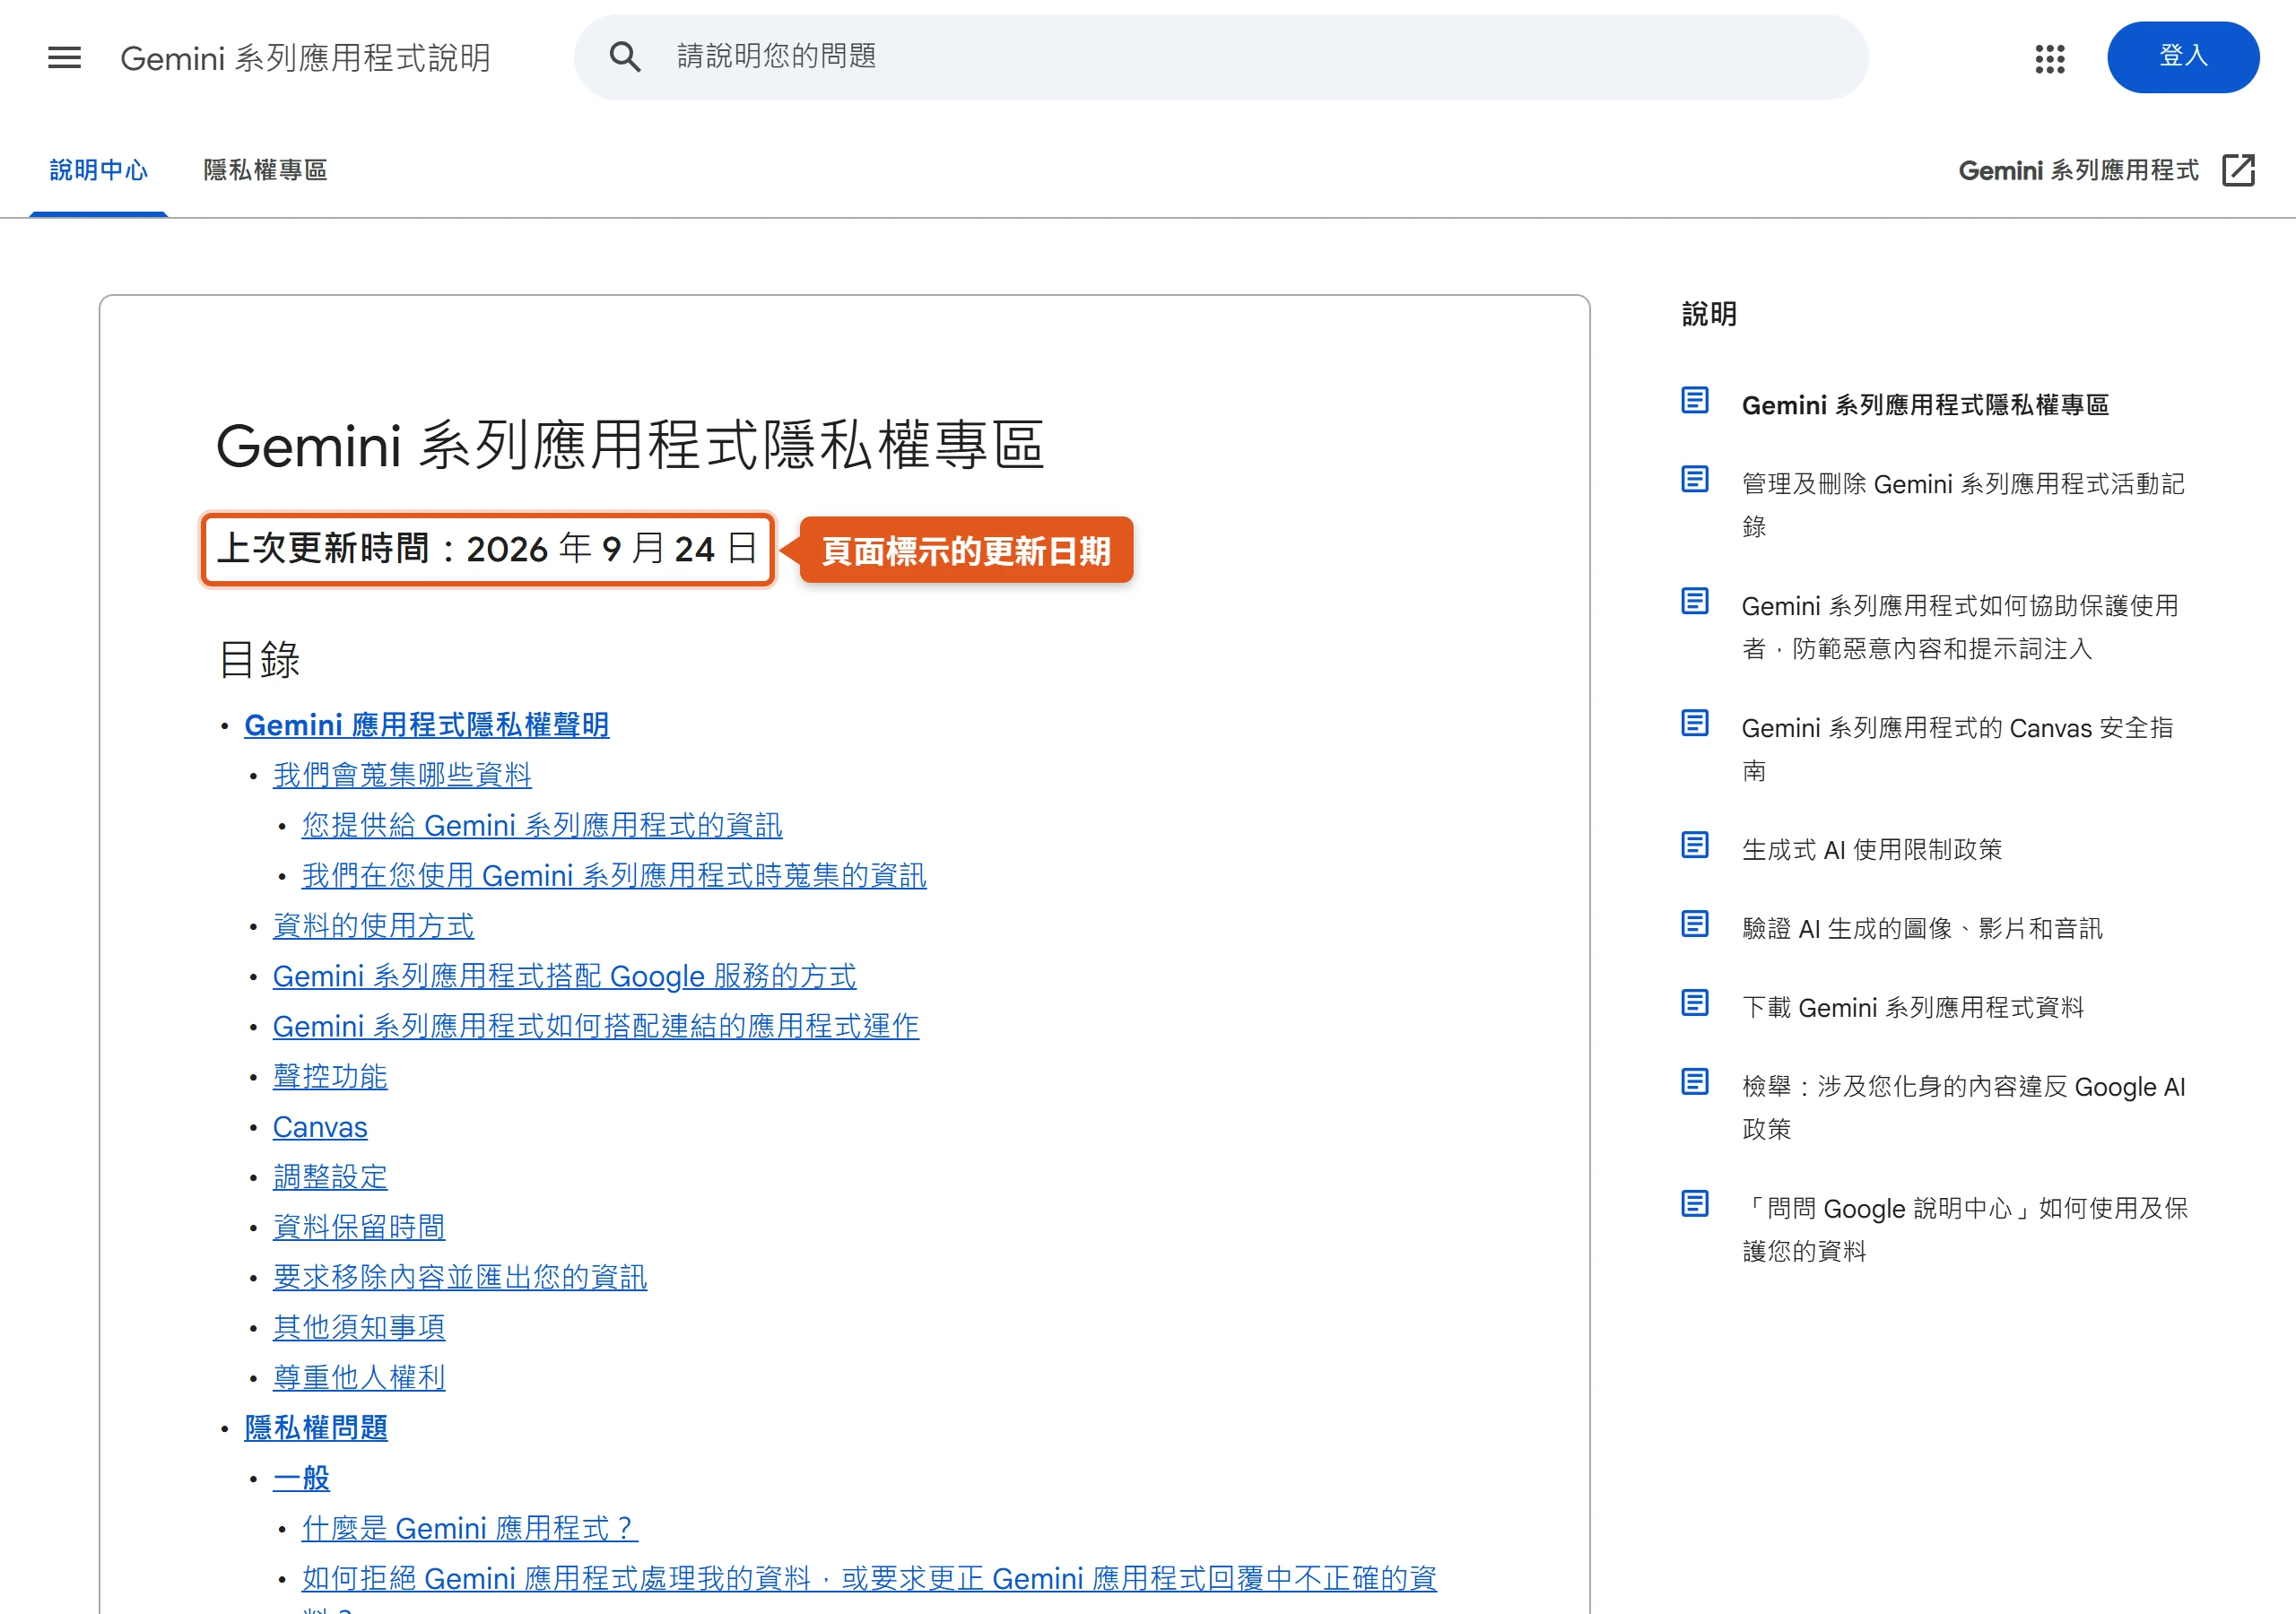Open 要求移除內容並匯出您的資訊 link

click(460, 1277)
